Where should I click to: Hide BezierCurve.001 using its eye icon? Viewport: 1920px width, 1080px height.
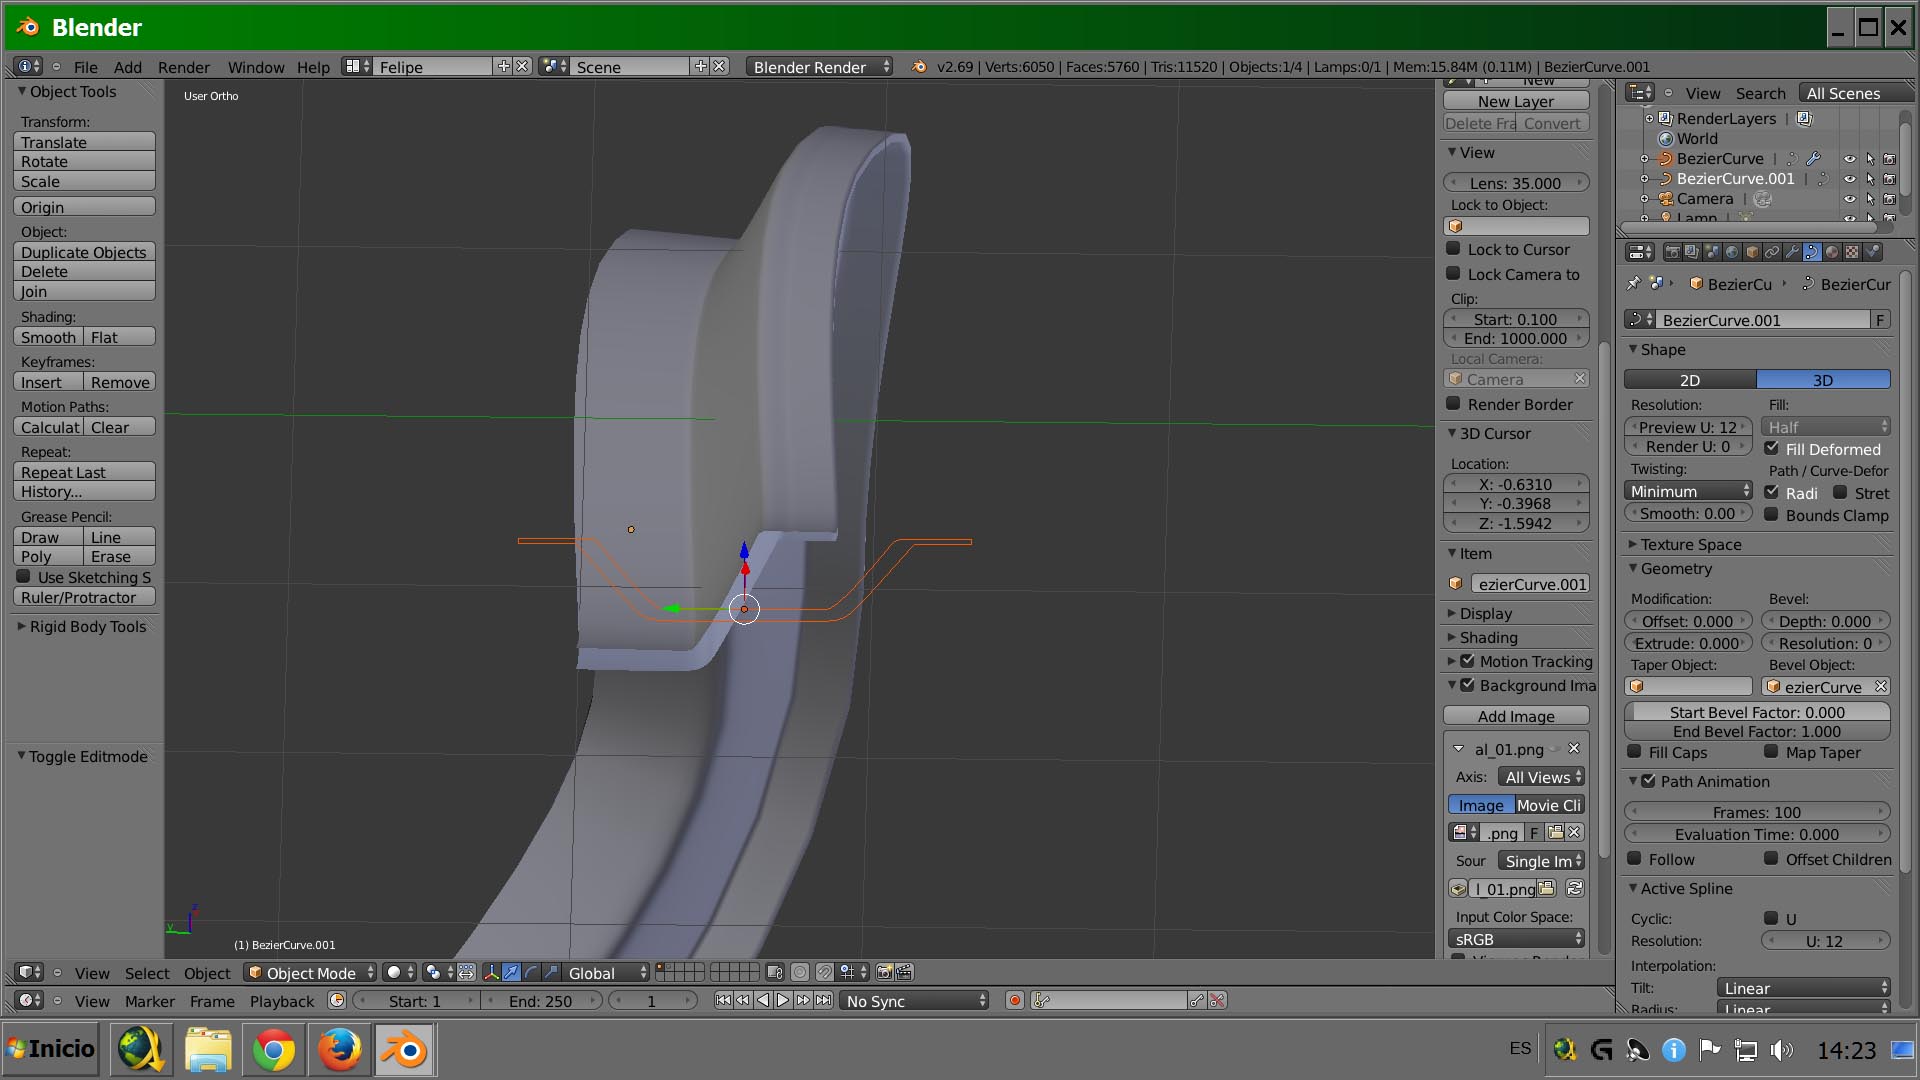(1849, 179)
